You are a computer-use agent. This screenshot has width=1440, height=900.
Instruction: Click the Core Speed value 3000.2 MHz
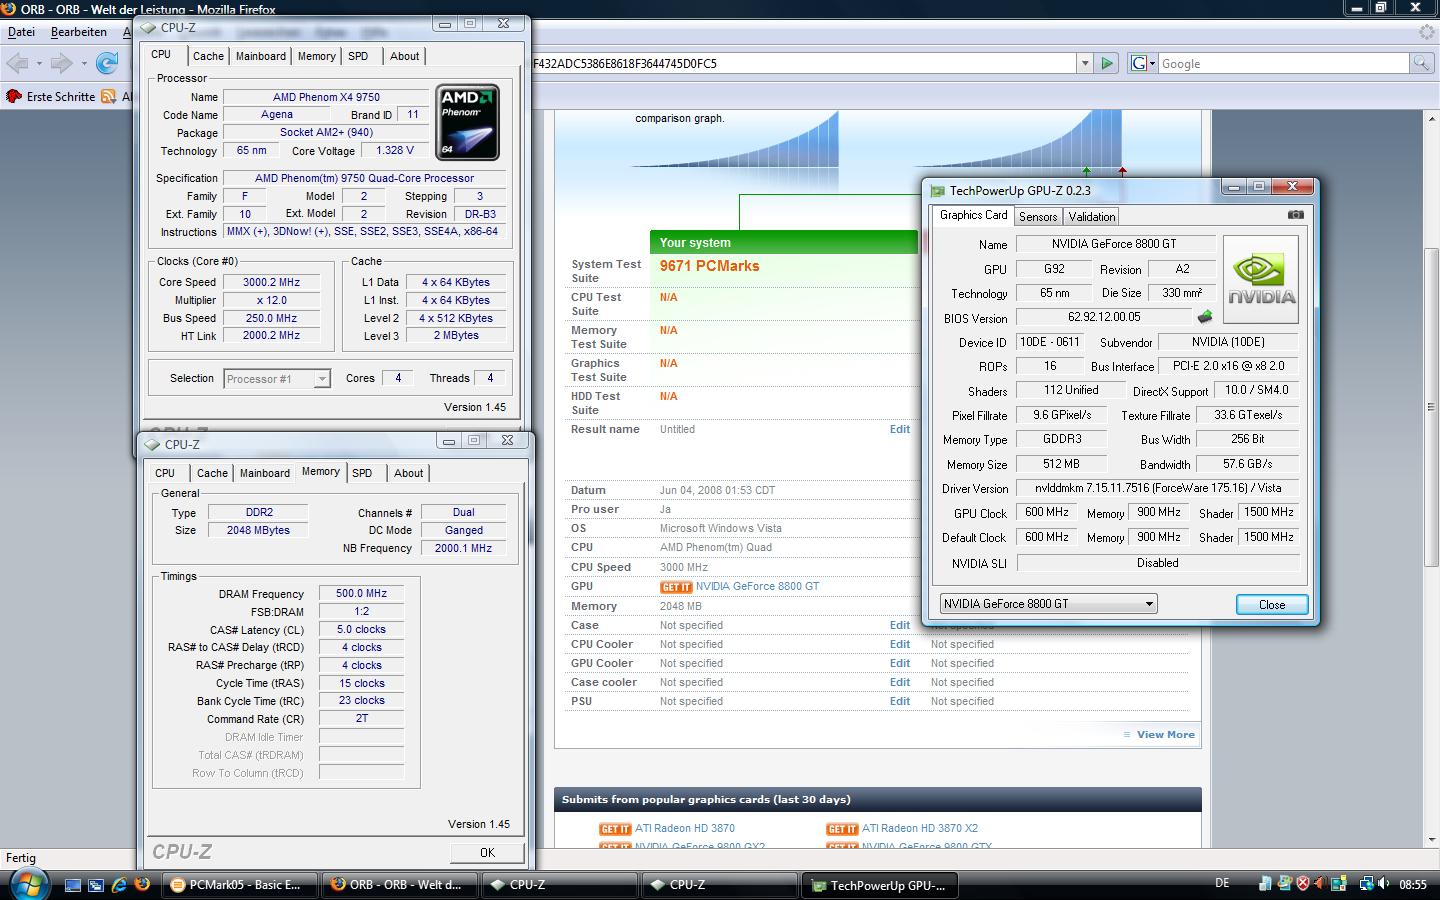[x=271, y=283]
